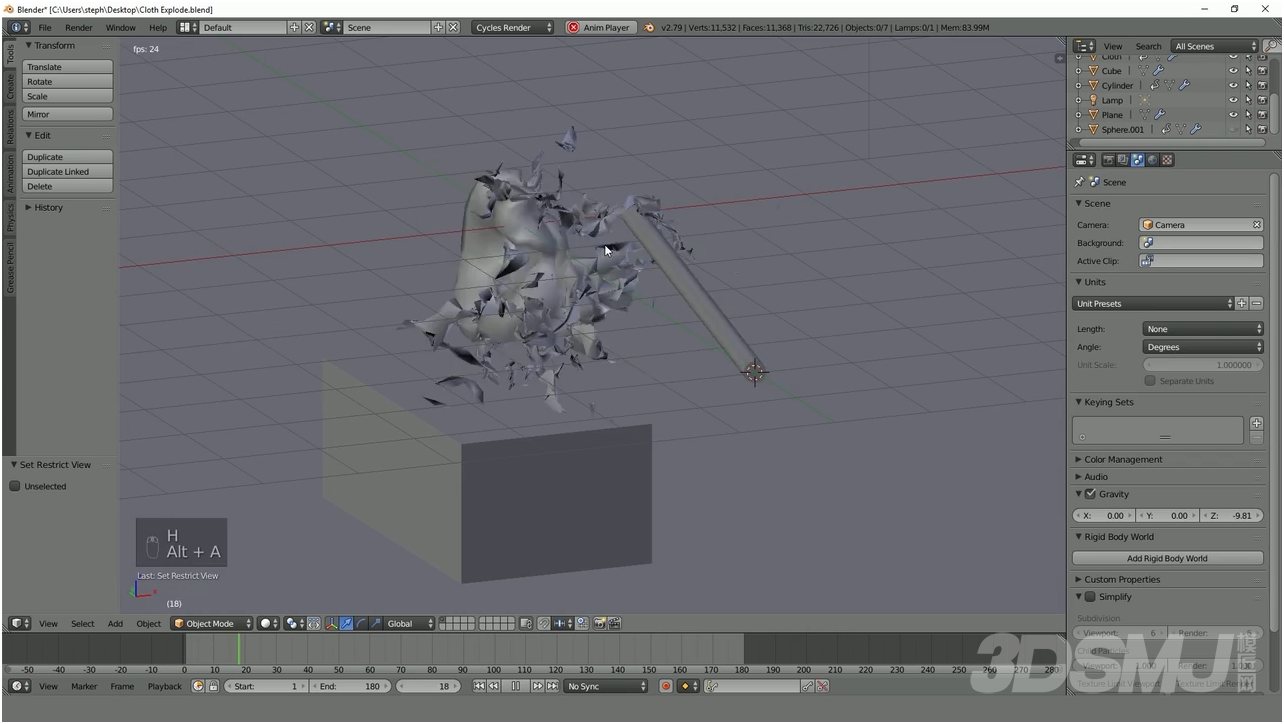Jump to next keyframe in timeline
The width and height of the screenshot is (1284, 724).
pyautogui.click(x=538, y=686)
